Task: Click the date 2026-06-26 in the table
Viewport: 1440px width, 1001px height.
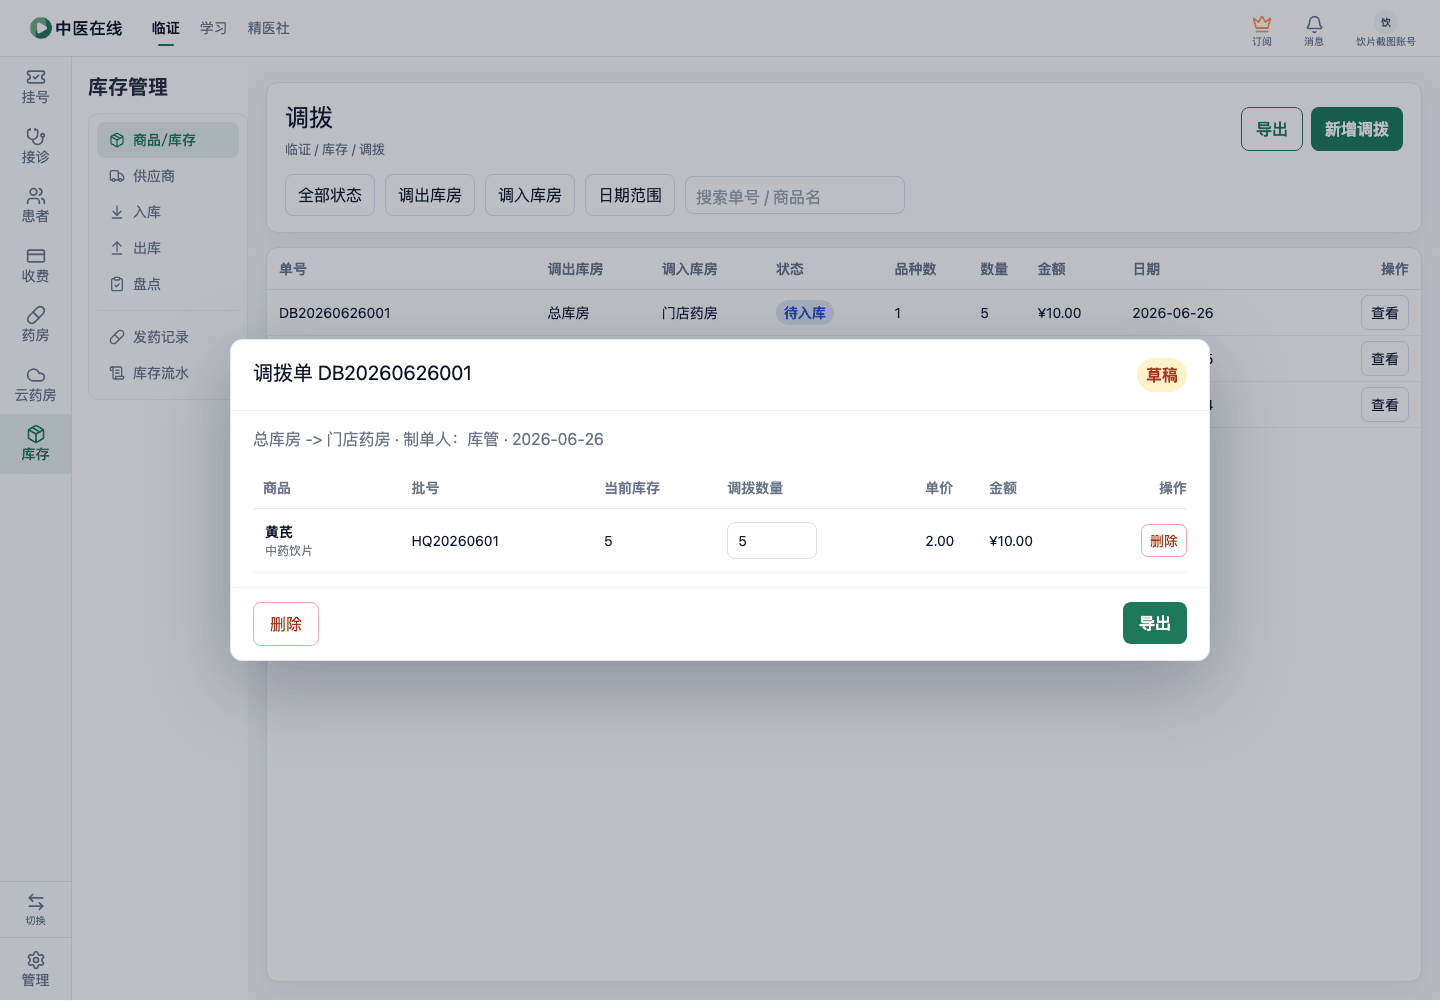Action: pos(1173,313)
